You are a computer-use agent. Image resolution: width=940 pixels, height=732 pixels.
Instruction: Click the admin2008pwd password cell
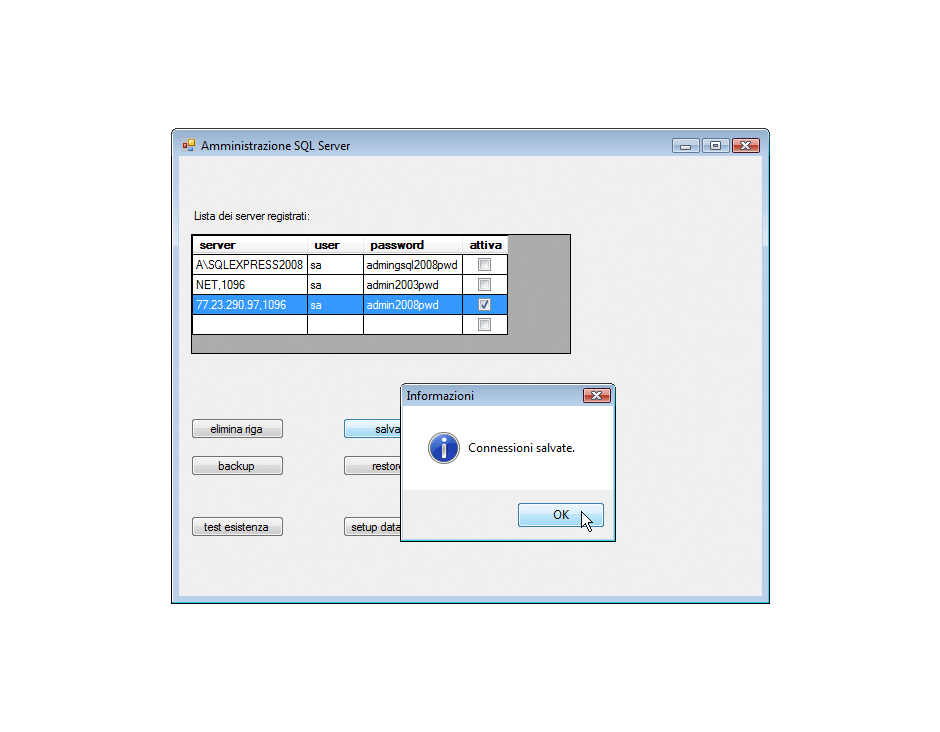click(412, 305)
